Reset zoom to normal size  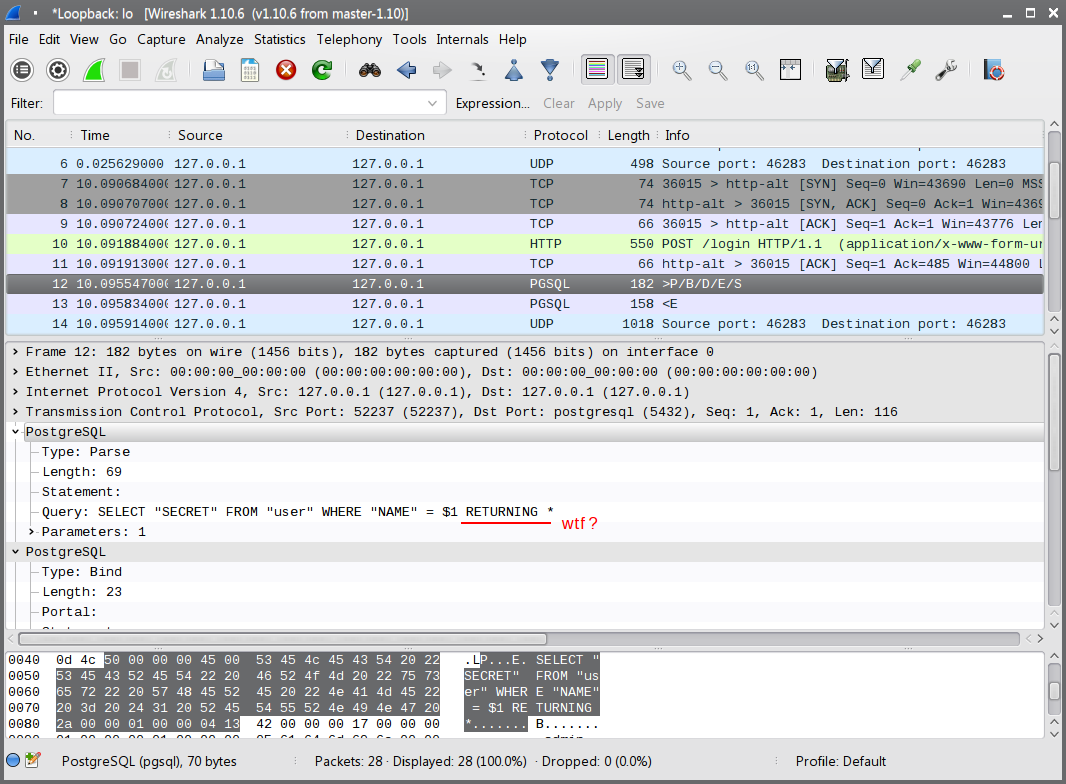754,69
